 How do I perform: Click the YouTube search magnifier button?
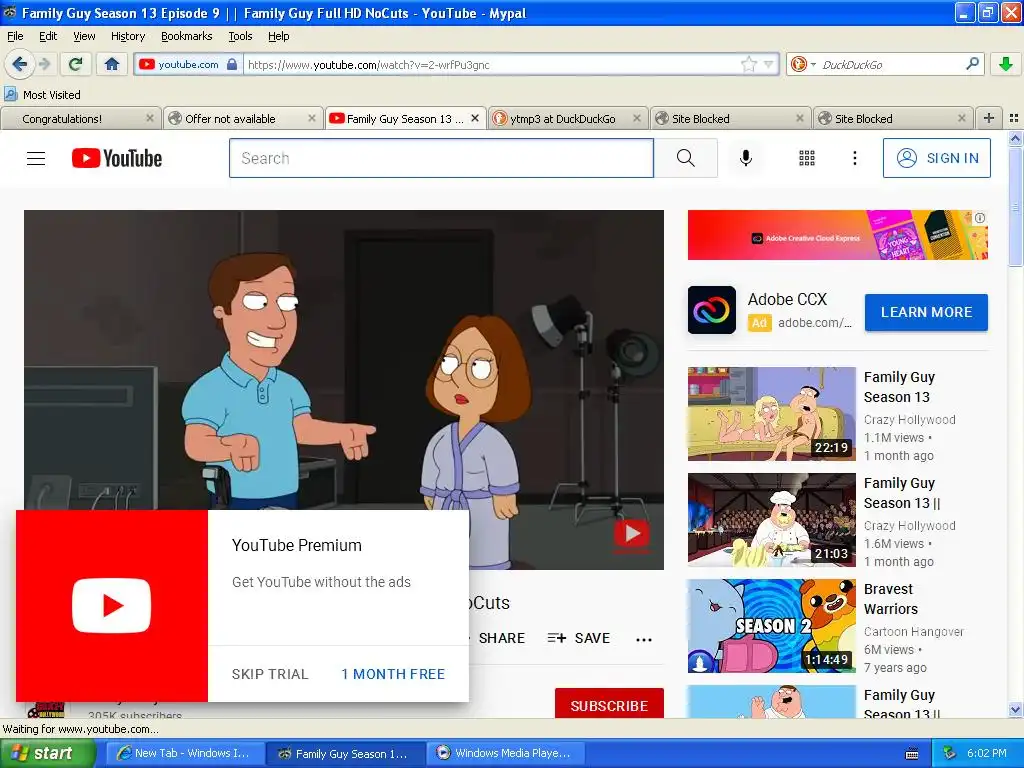(686, 158)
